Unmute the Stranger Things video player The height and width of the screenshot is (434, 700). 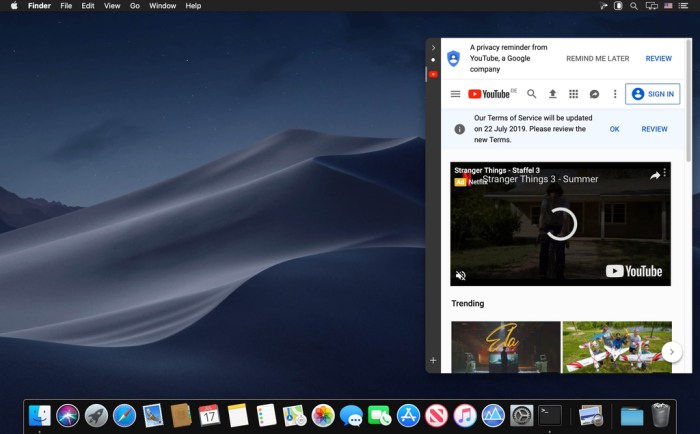[461, 275]
